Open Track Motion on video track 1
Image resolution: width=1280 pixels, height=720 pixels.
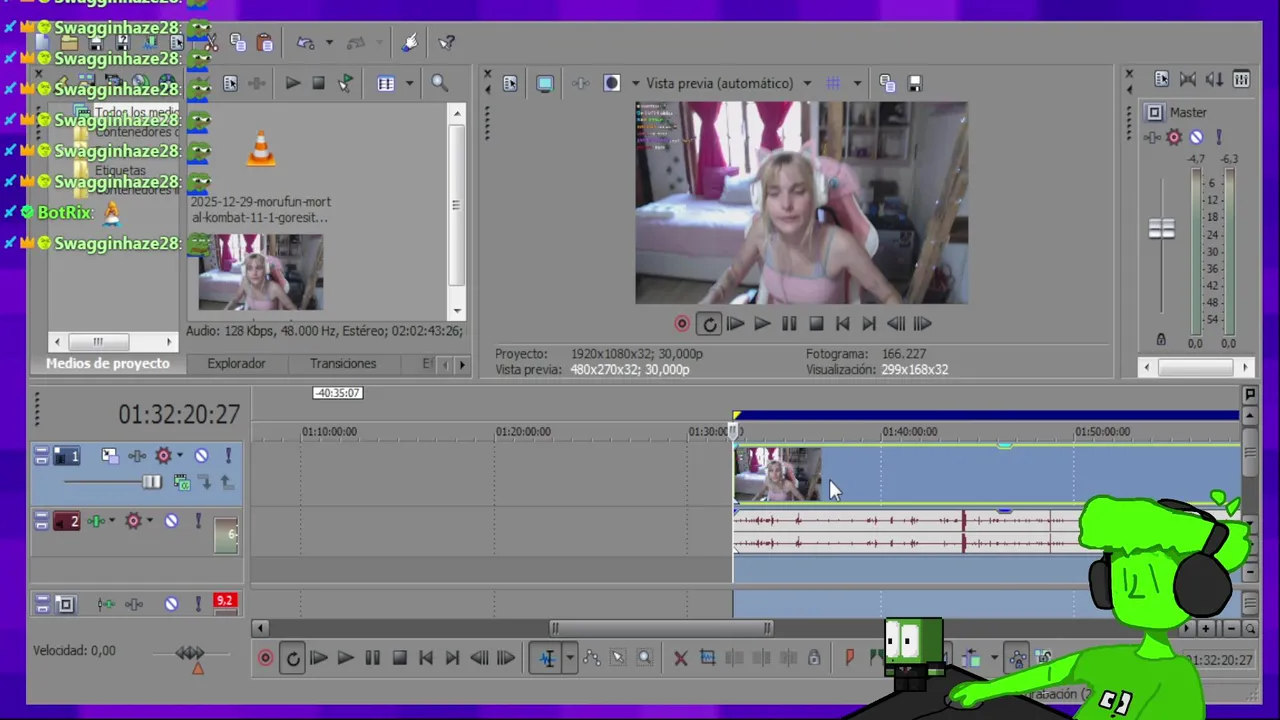click(x=109, y=456)
